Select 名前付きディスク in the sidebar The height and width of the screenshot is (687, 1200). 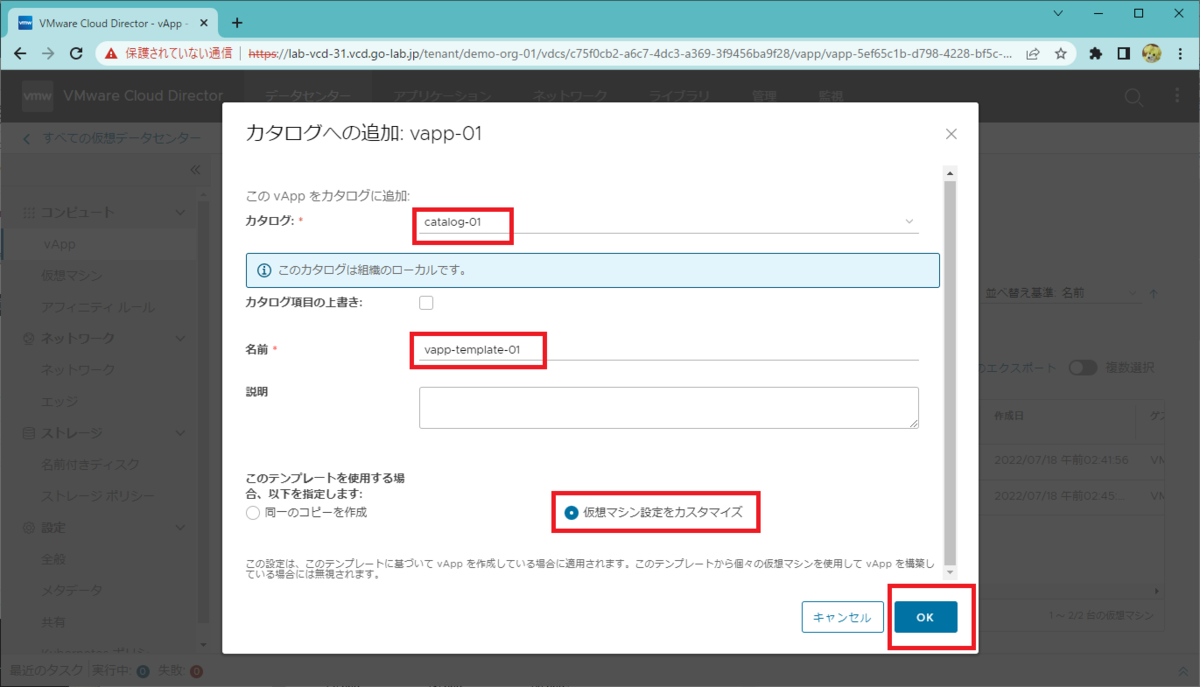[x=91, y=465]
